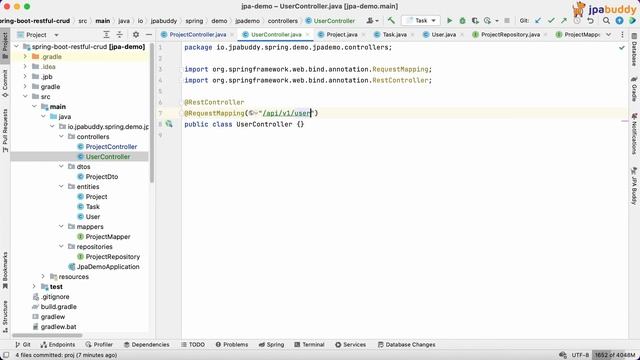Commit changes with Git checkmark
The width and height of the screenshot is (640, 360).
tap(551, 20)
